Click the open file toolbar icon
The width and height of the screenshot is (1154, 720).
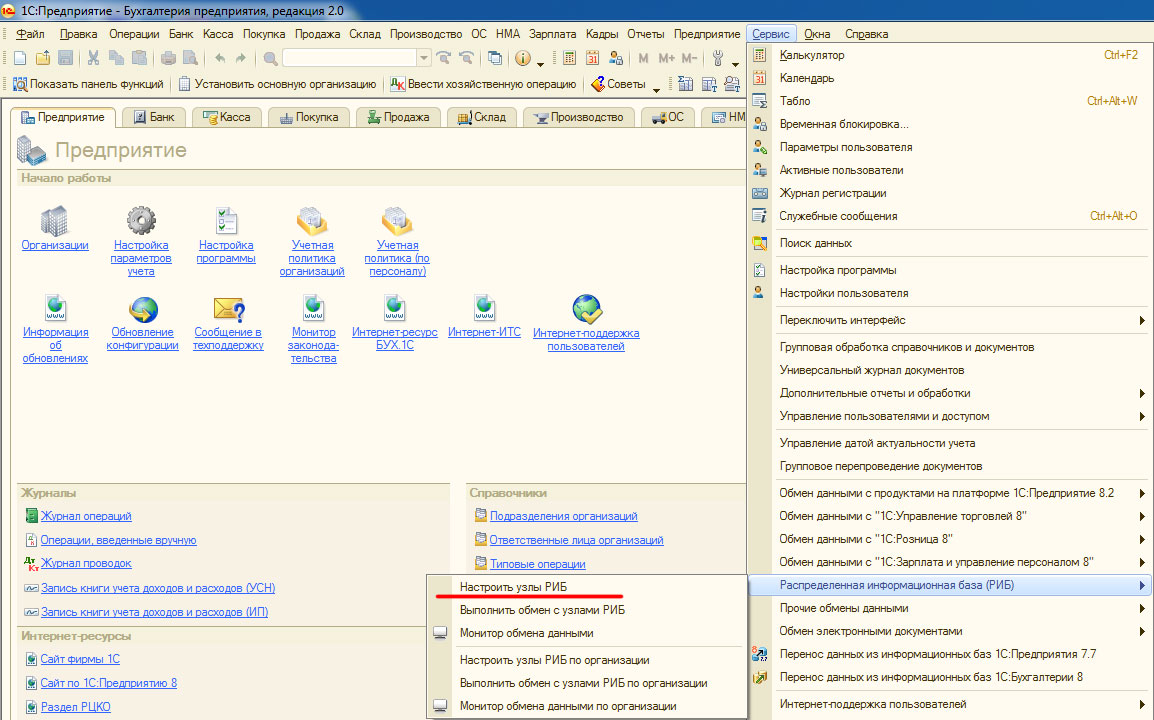point(42,58)
